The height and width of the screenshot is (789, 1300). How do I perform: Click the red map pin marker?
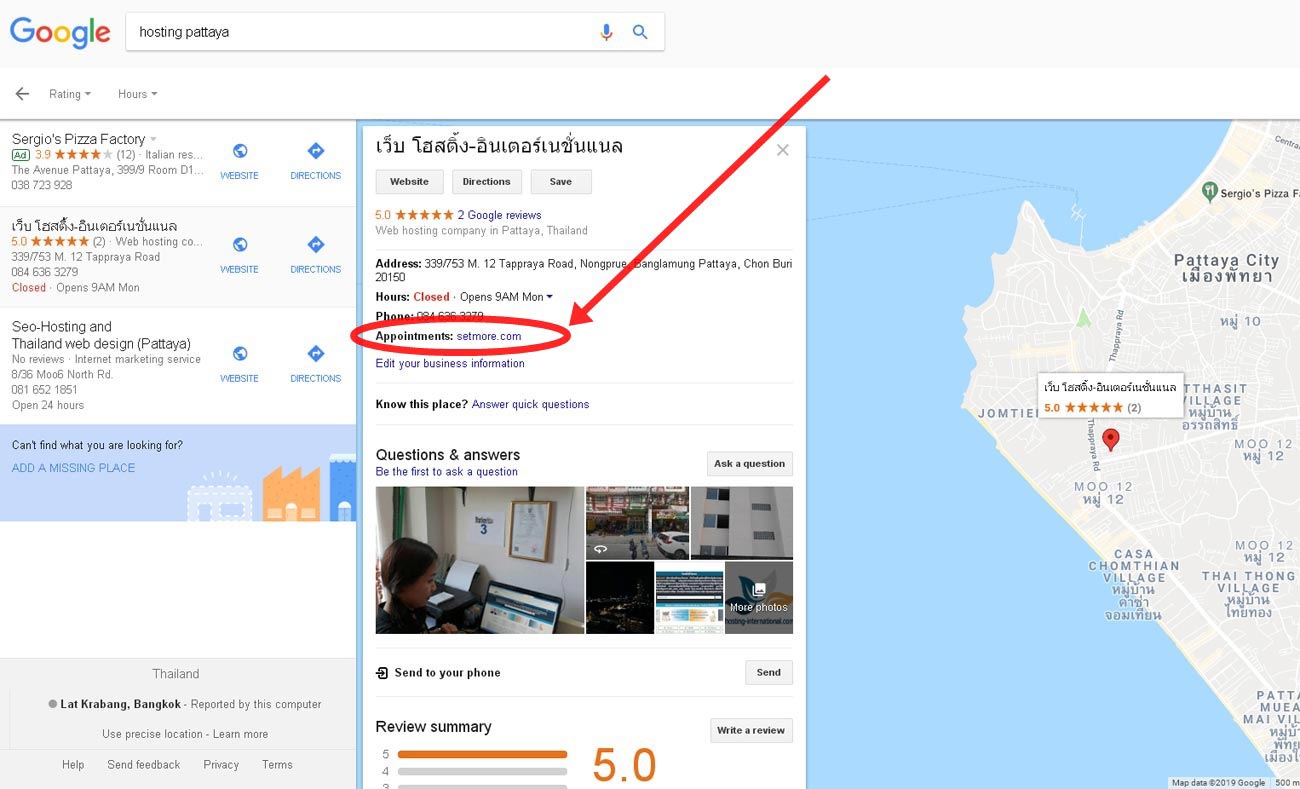pyautogui.click(x=1110, y=439)
